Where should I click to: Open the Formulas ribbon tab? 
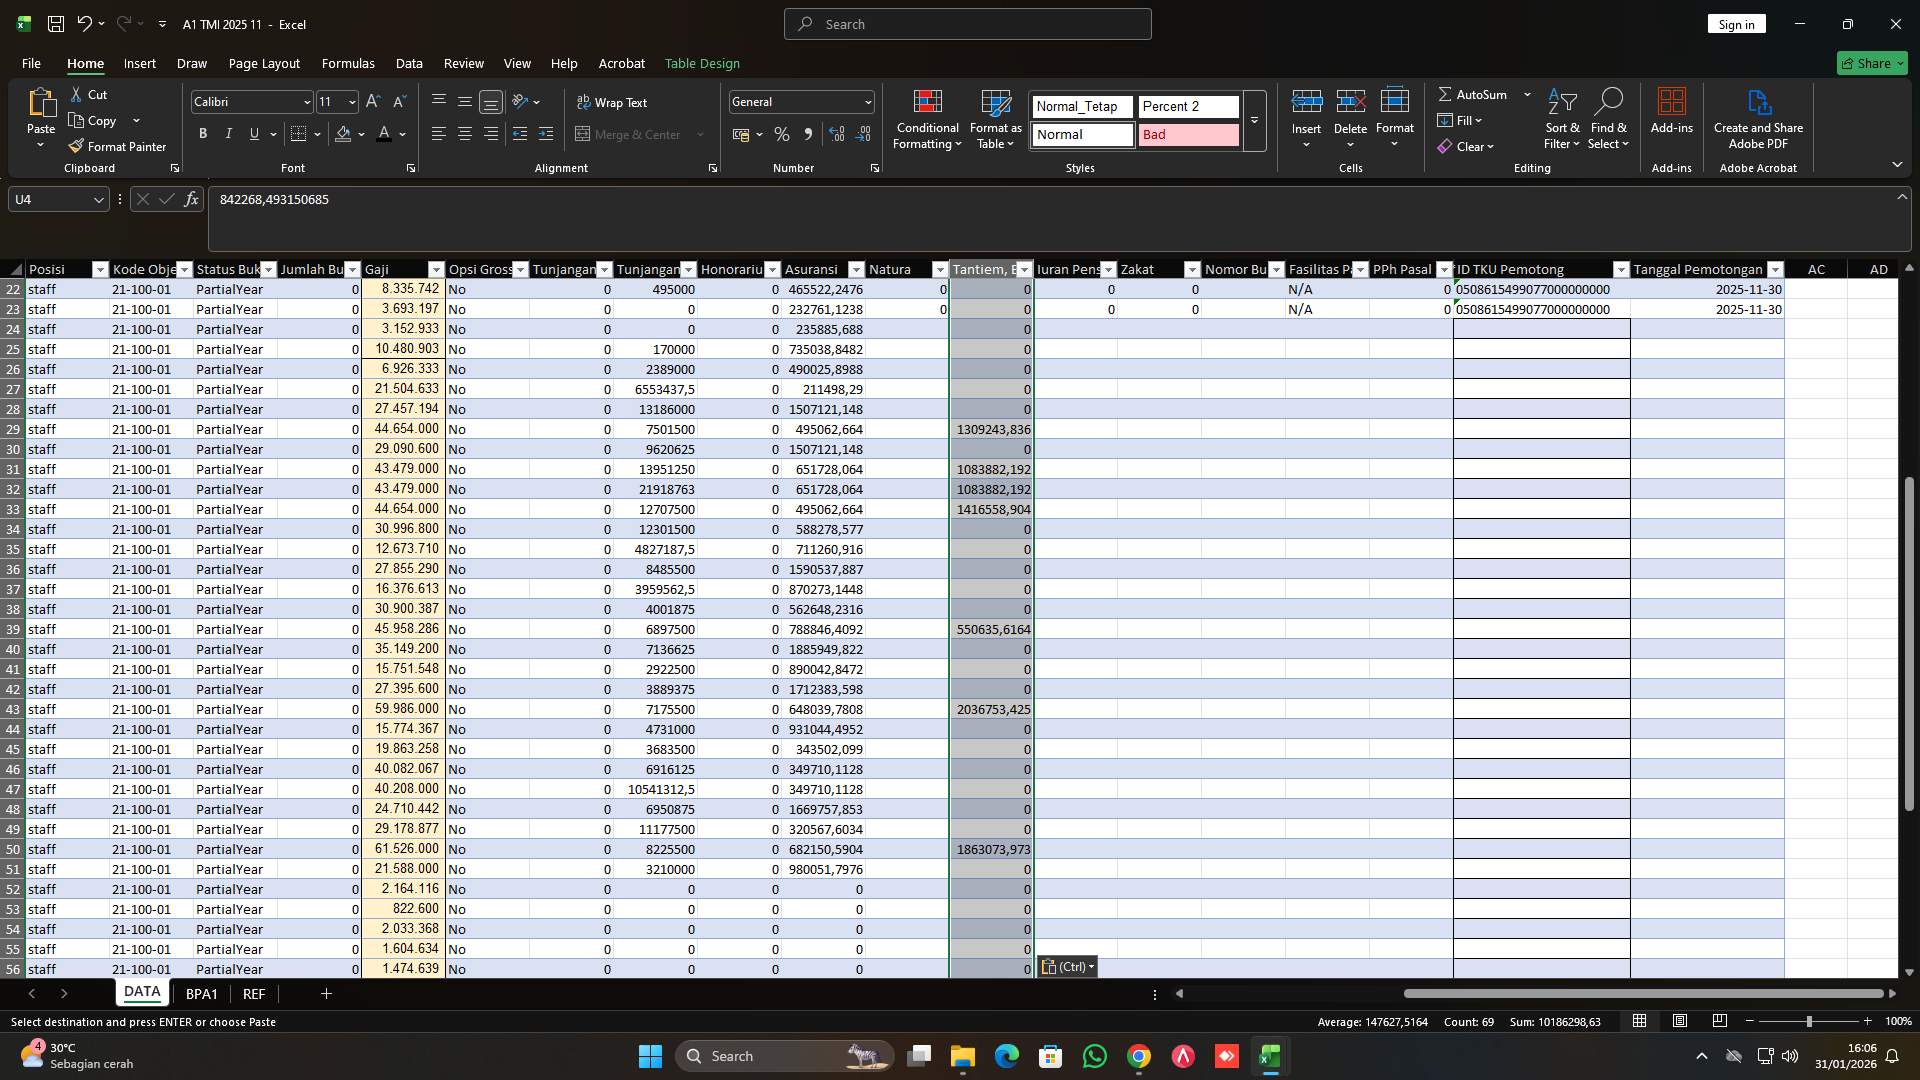pyautogui.click(x=347, y=63)
